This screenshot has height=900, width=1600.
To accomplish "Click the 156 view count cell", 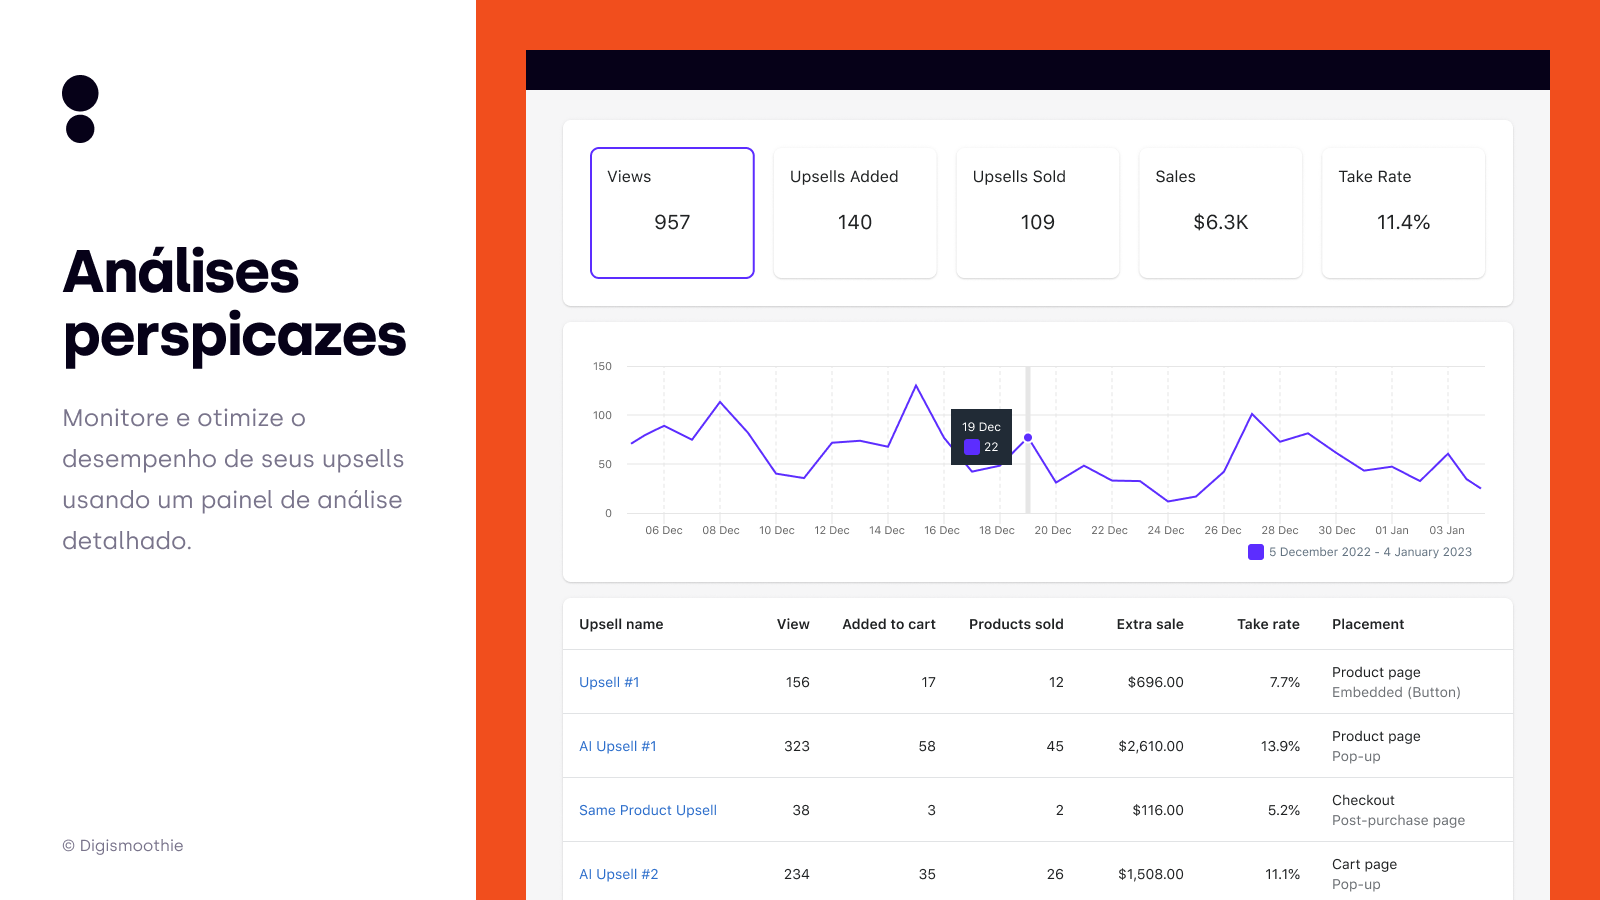I will click(798, 682).
